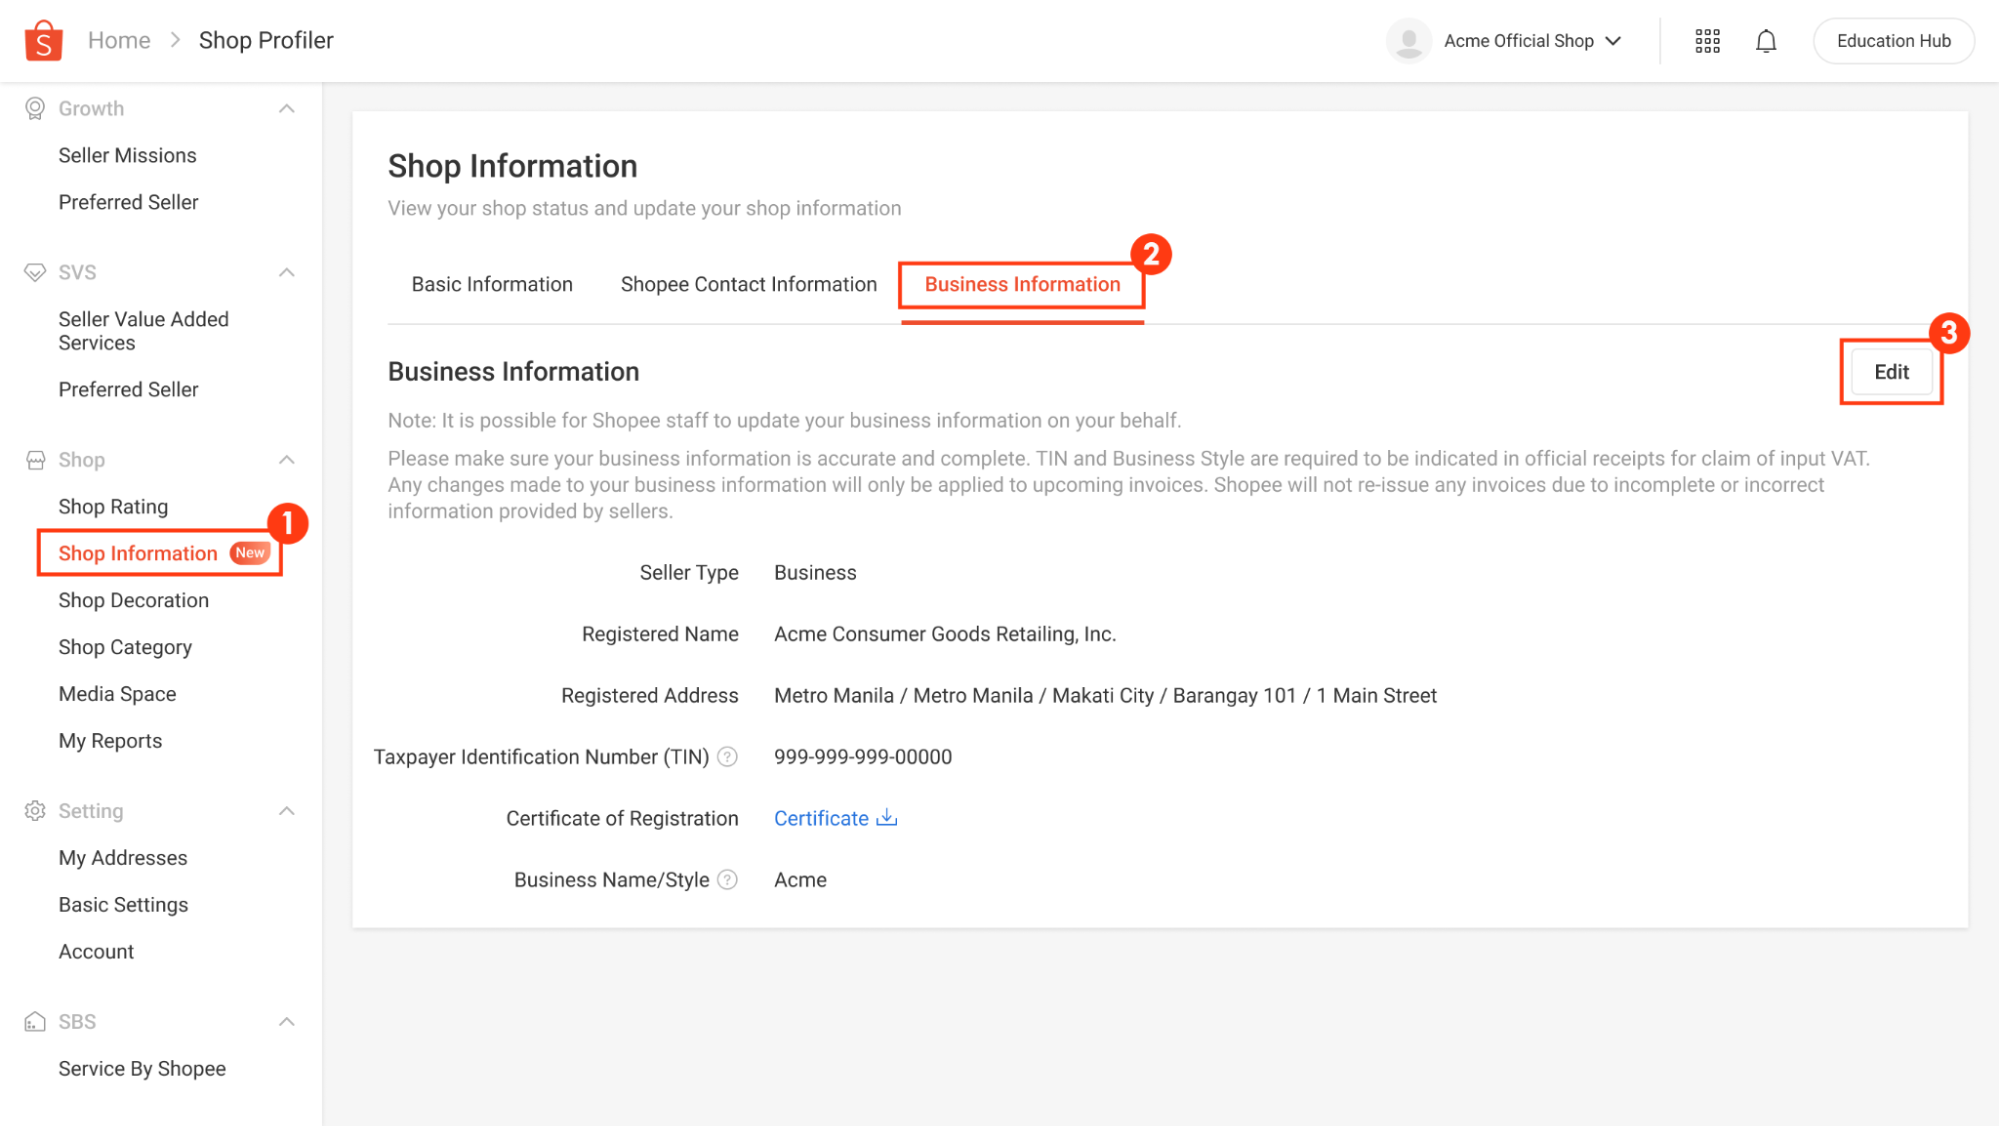Click the Edit button

click(1890, 371)
